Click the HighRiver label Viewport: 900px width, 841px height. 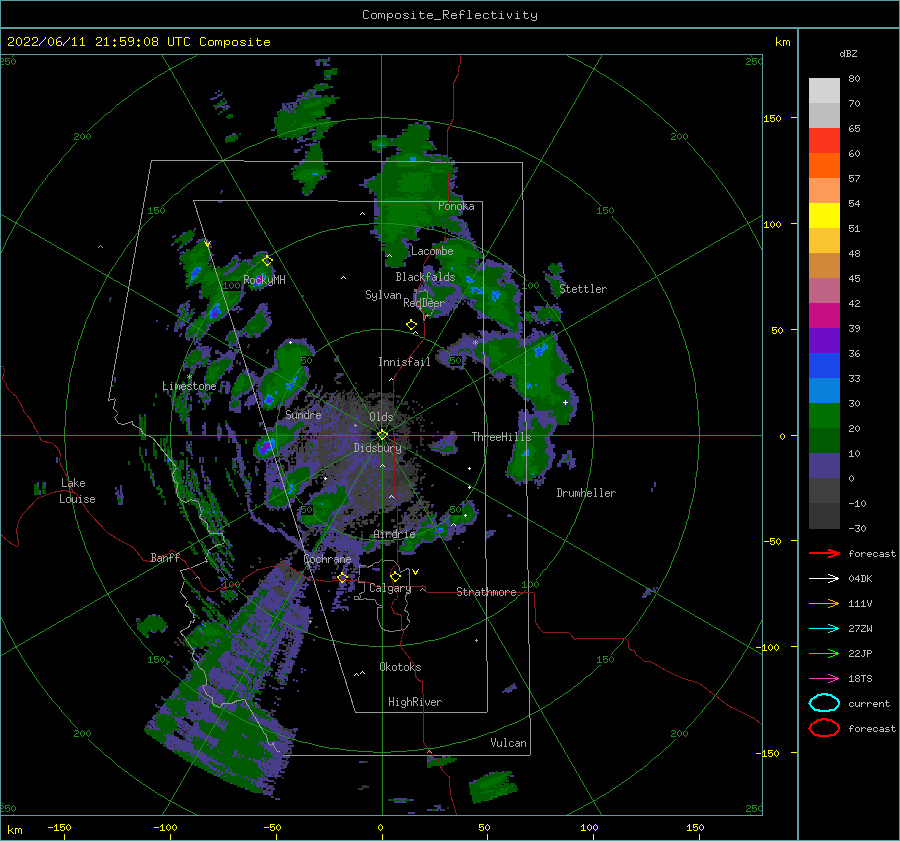pos(415,702)
